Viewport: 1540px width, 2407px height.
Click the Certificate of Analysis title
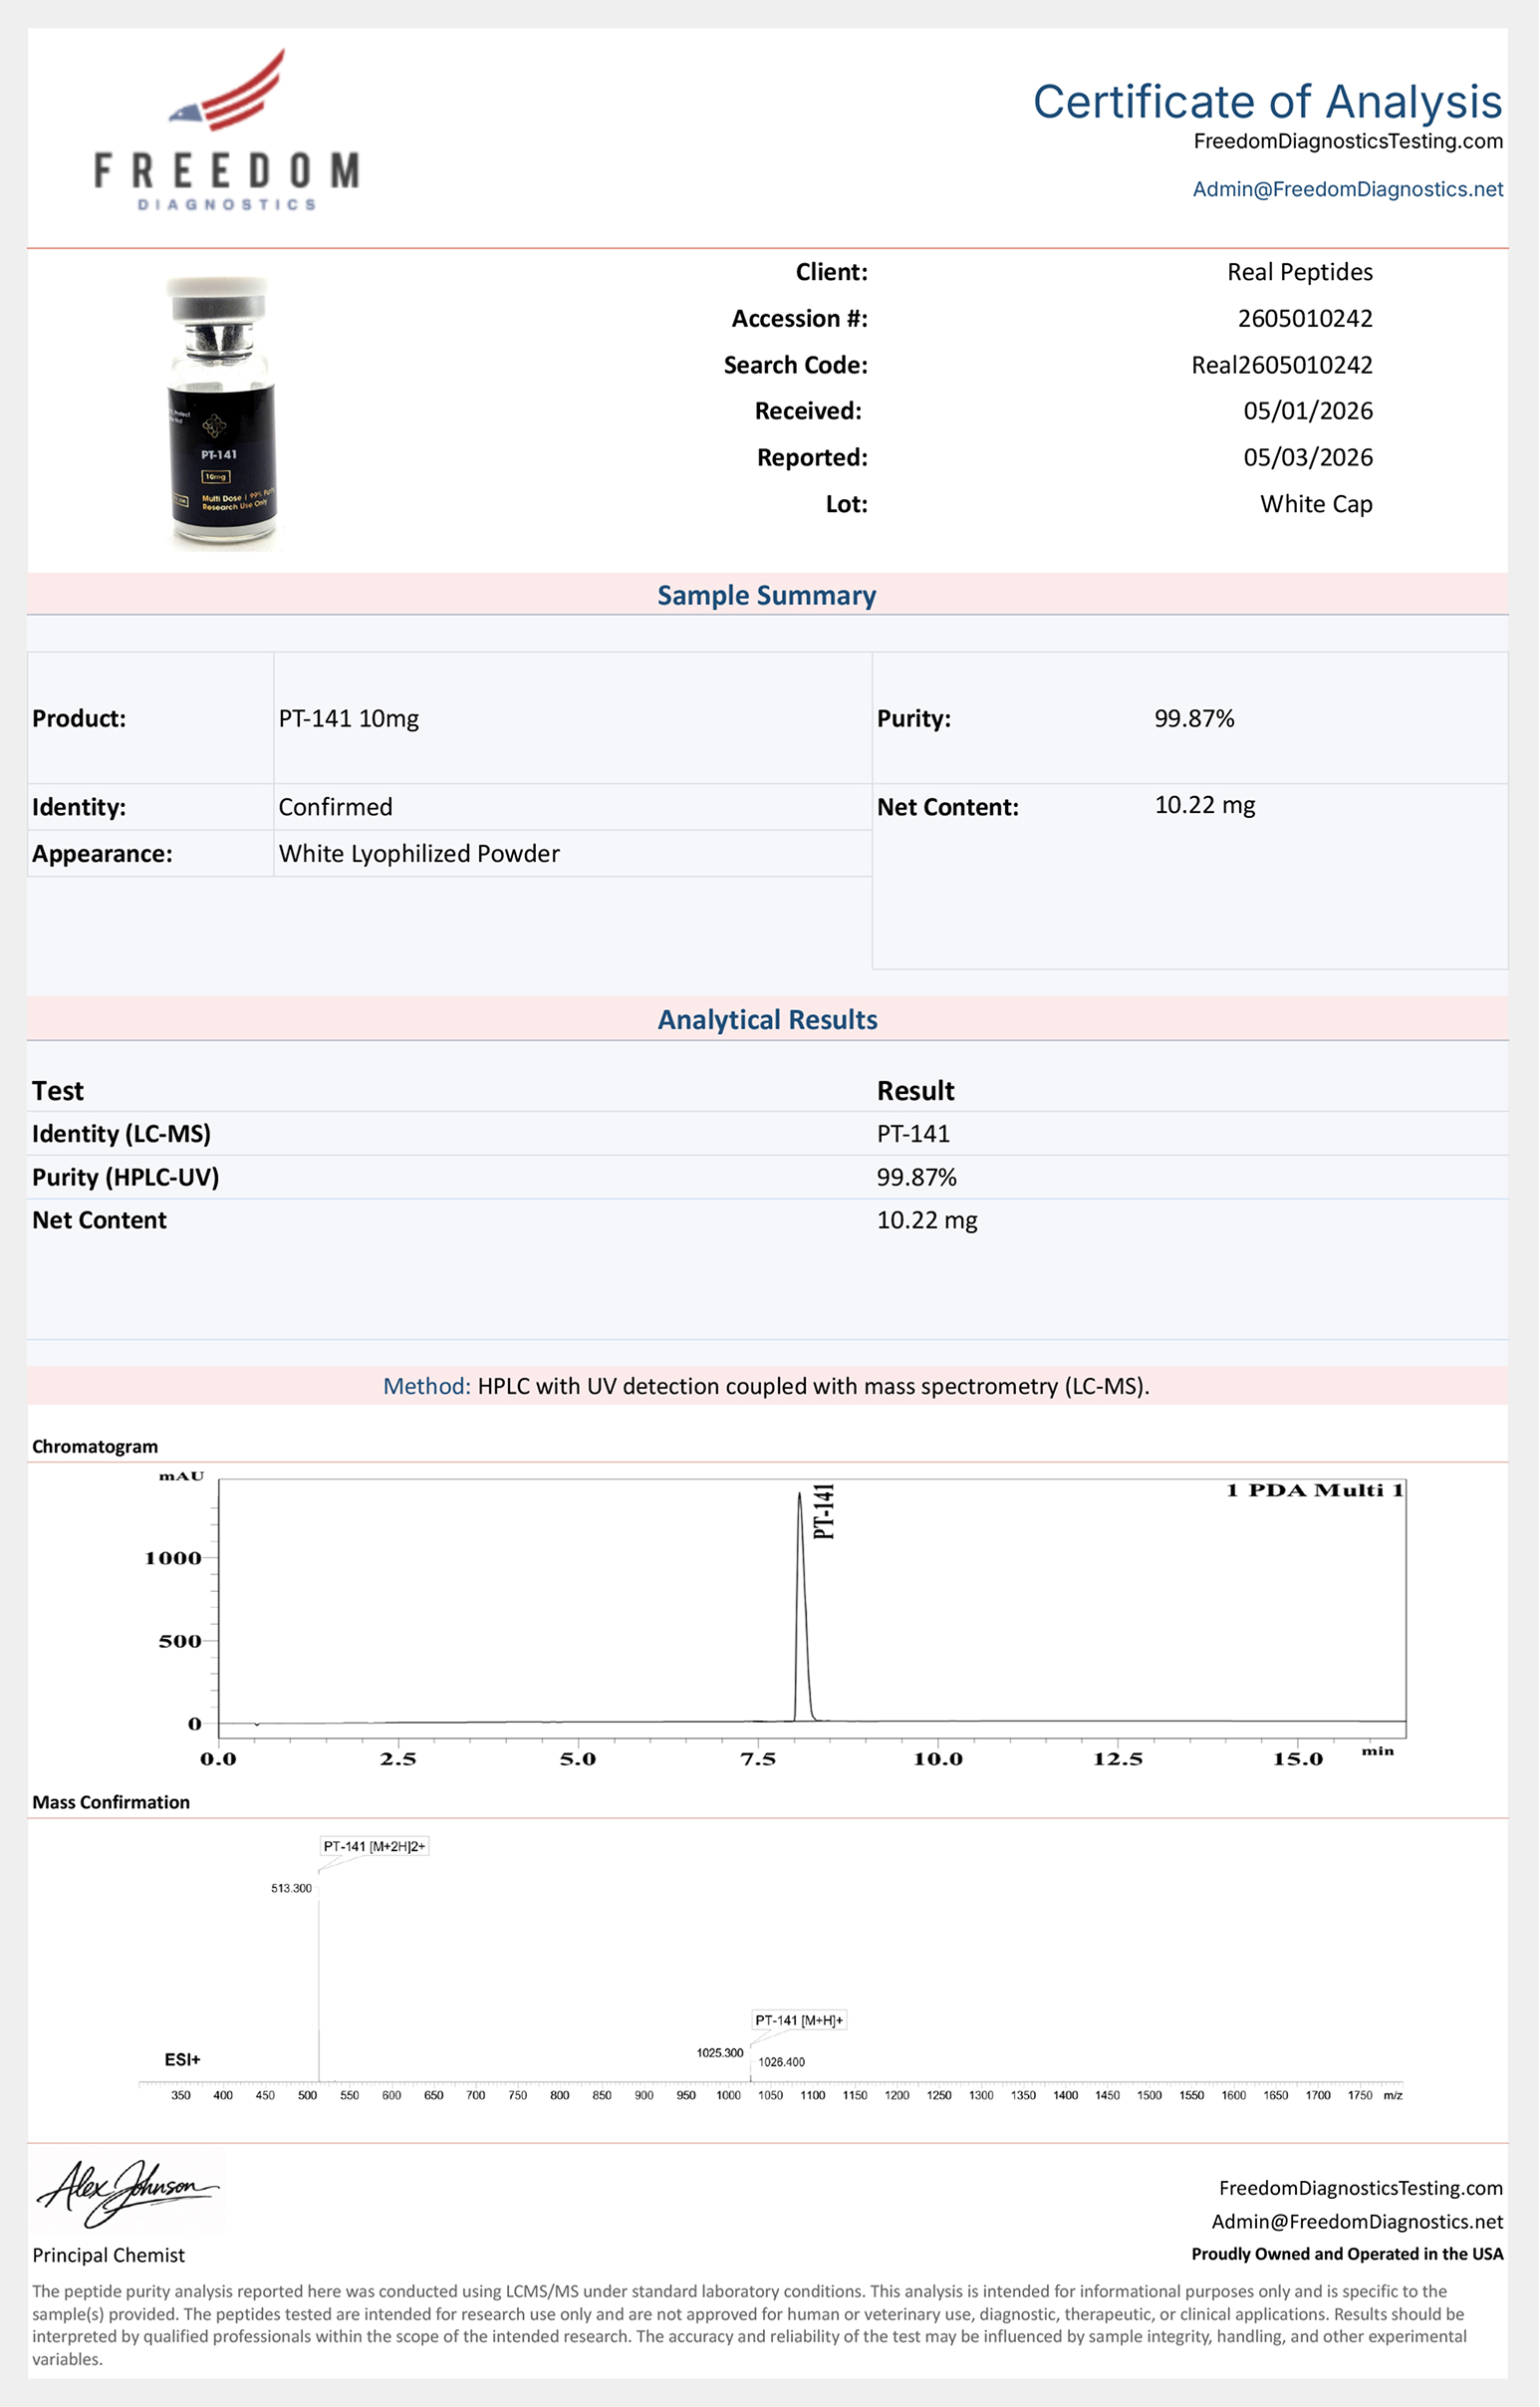click(1267, 101)
